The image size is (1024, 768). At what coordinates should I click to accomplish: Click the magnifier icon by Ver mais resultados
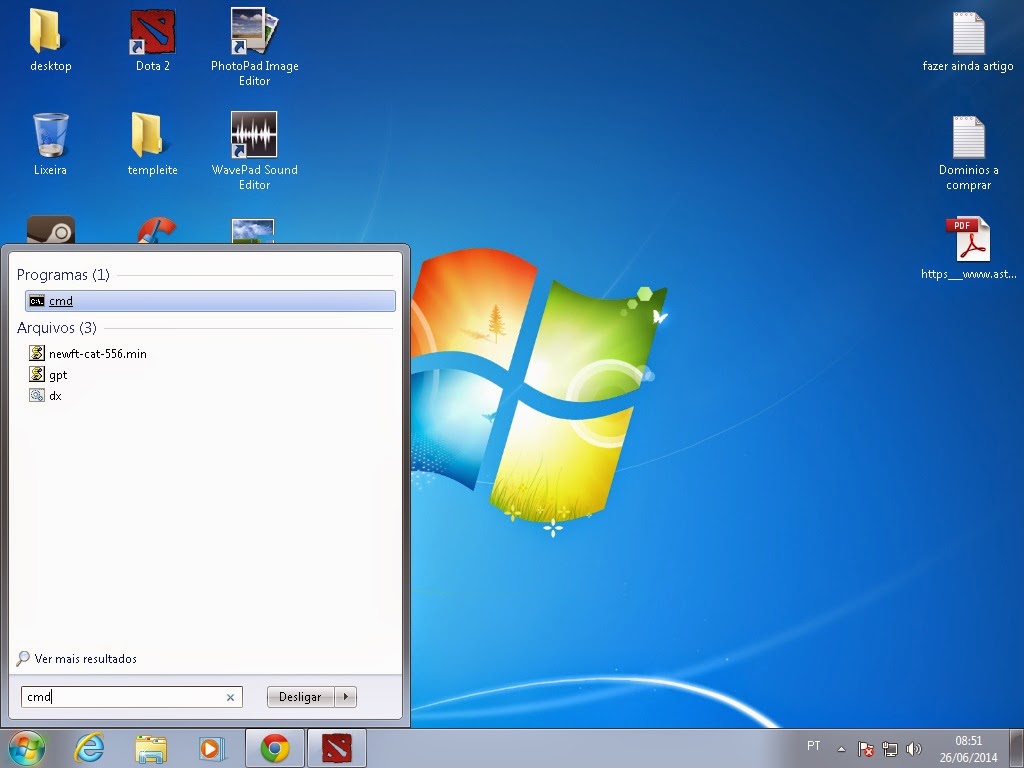click(23, 658)
